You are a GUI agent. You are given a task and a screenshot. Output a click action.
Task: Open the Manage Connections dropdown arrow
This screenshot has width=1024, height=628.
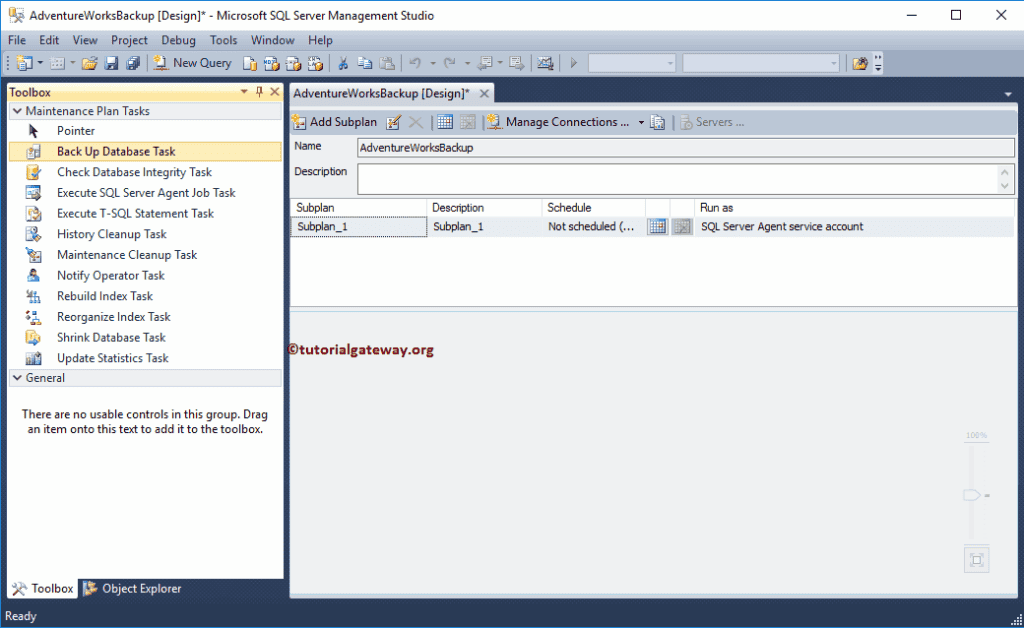pyautogui.click(x=640, y=121)
